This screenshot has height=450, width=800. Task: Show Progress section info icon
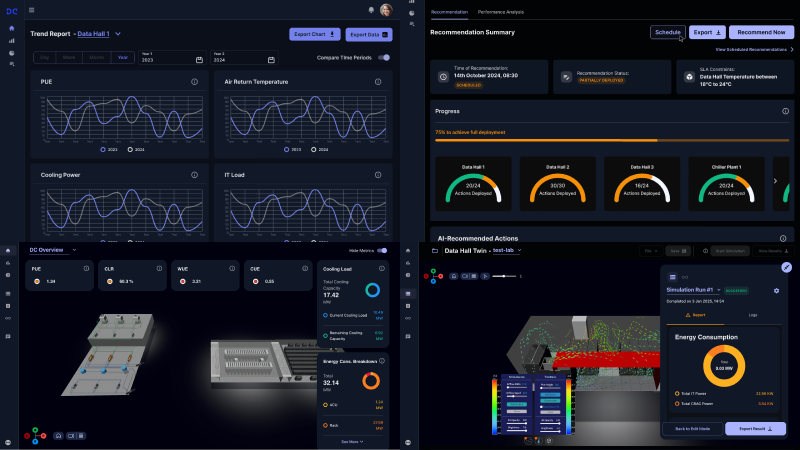[x=786, y=111]
